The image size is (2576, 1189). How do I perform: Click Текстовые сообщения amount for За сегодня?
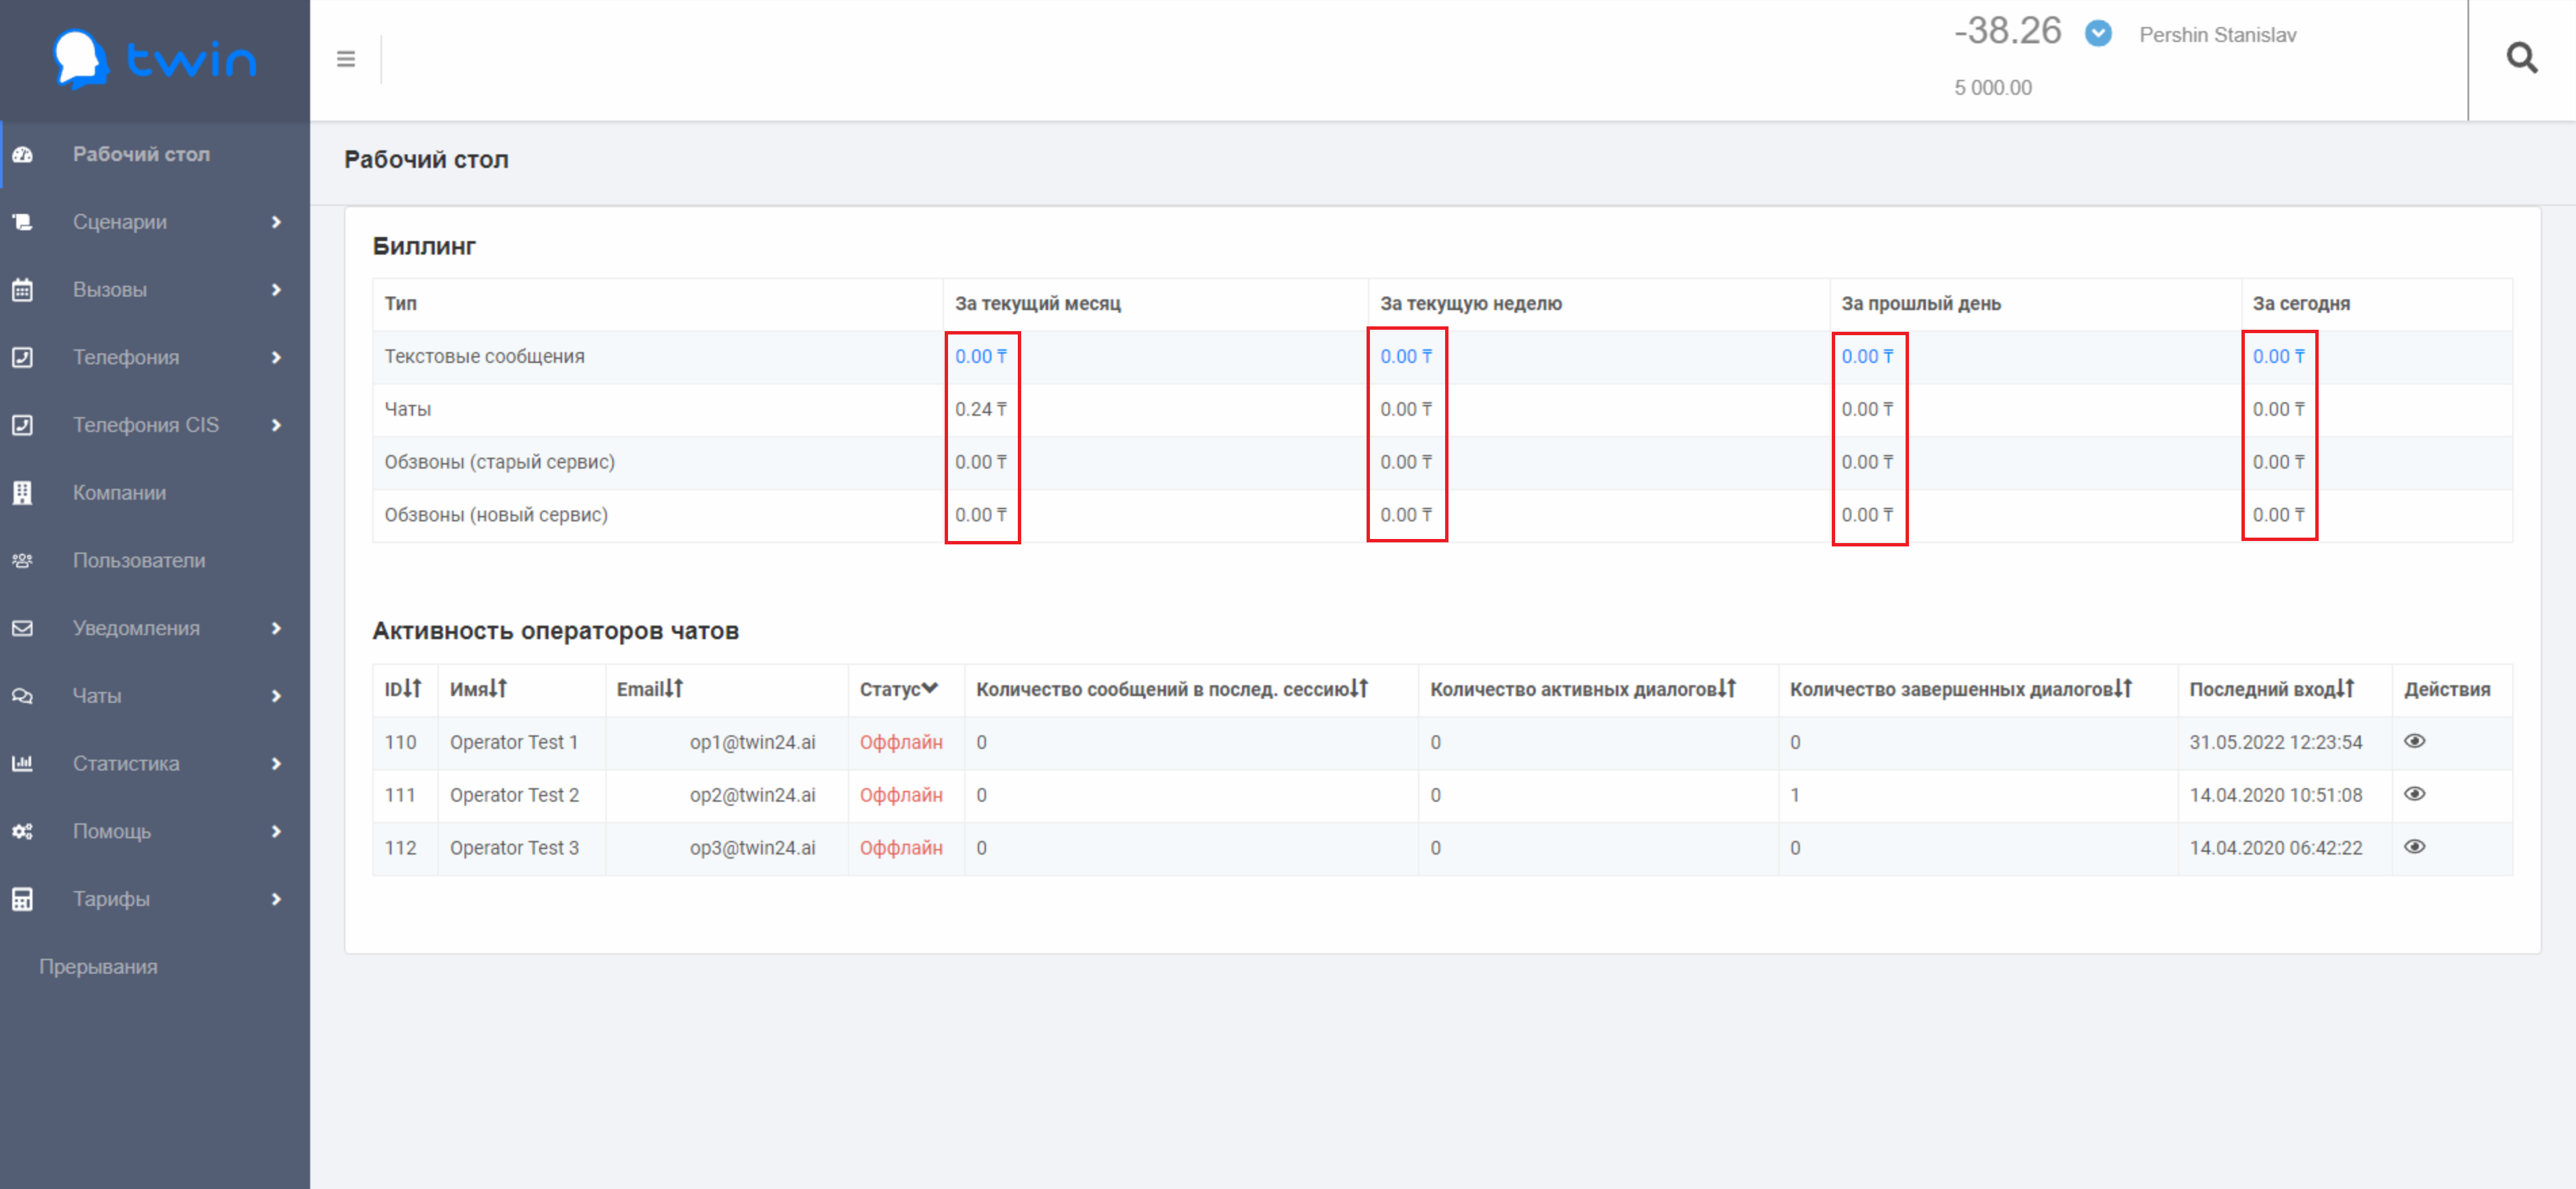coord(2278,357)
